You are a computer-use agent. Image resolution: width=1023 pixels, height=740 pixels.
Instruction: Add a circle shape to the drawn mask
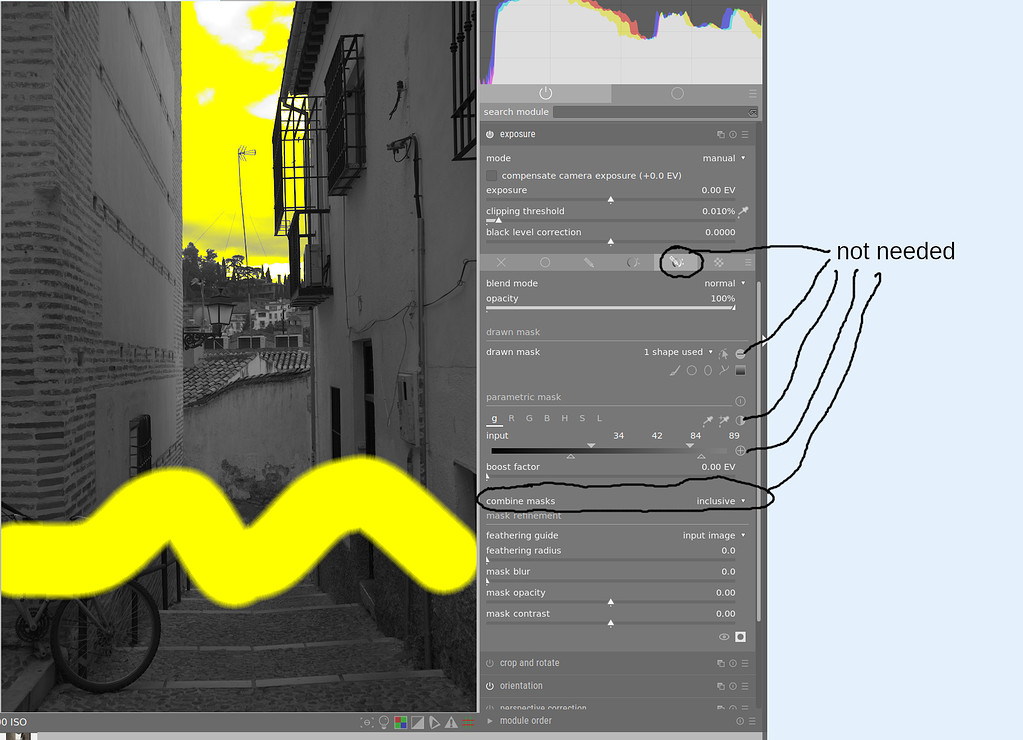(691, 370)
